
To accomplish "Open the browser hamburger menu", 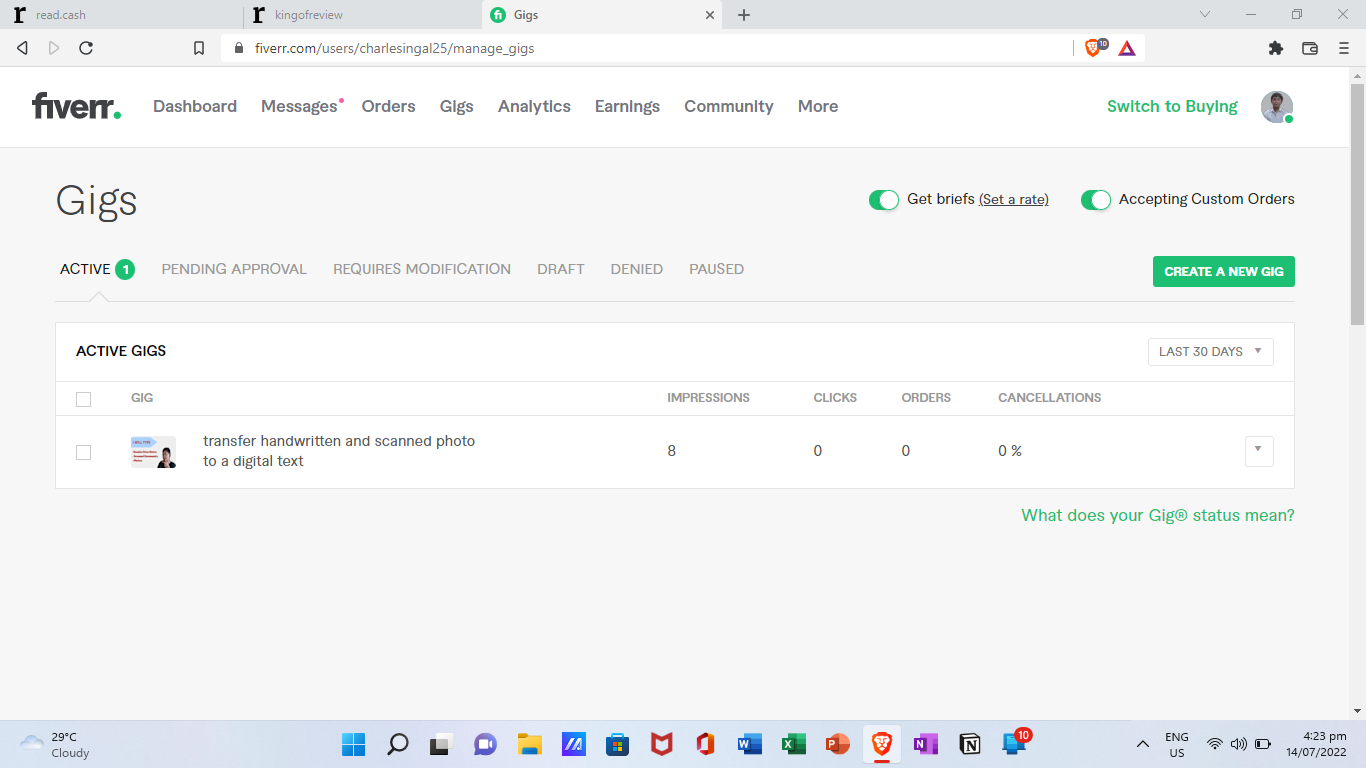I will 1344,48.
